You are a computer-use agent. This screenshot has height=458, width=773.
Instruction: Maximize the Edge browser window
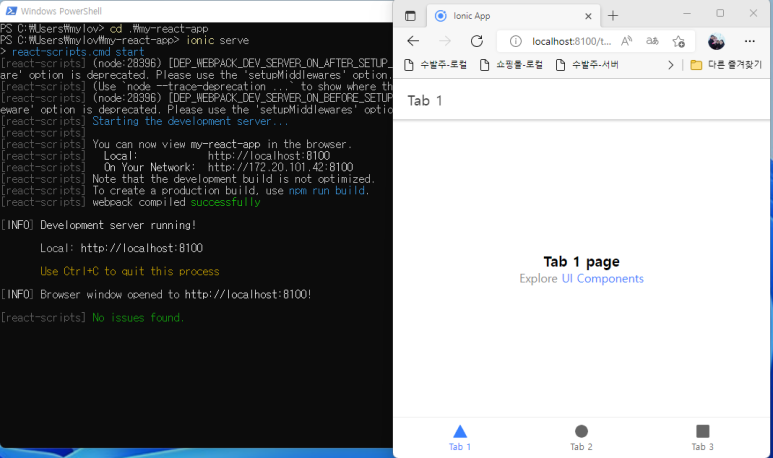[720, 13]
